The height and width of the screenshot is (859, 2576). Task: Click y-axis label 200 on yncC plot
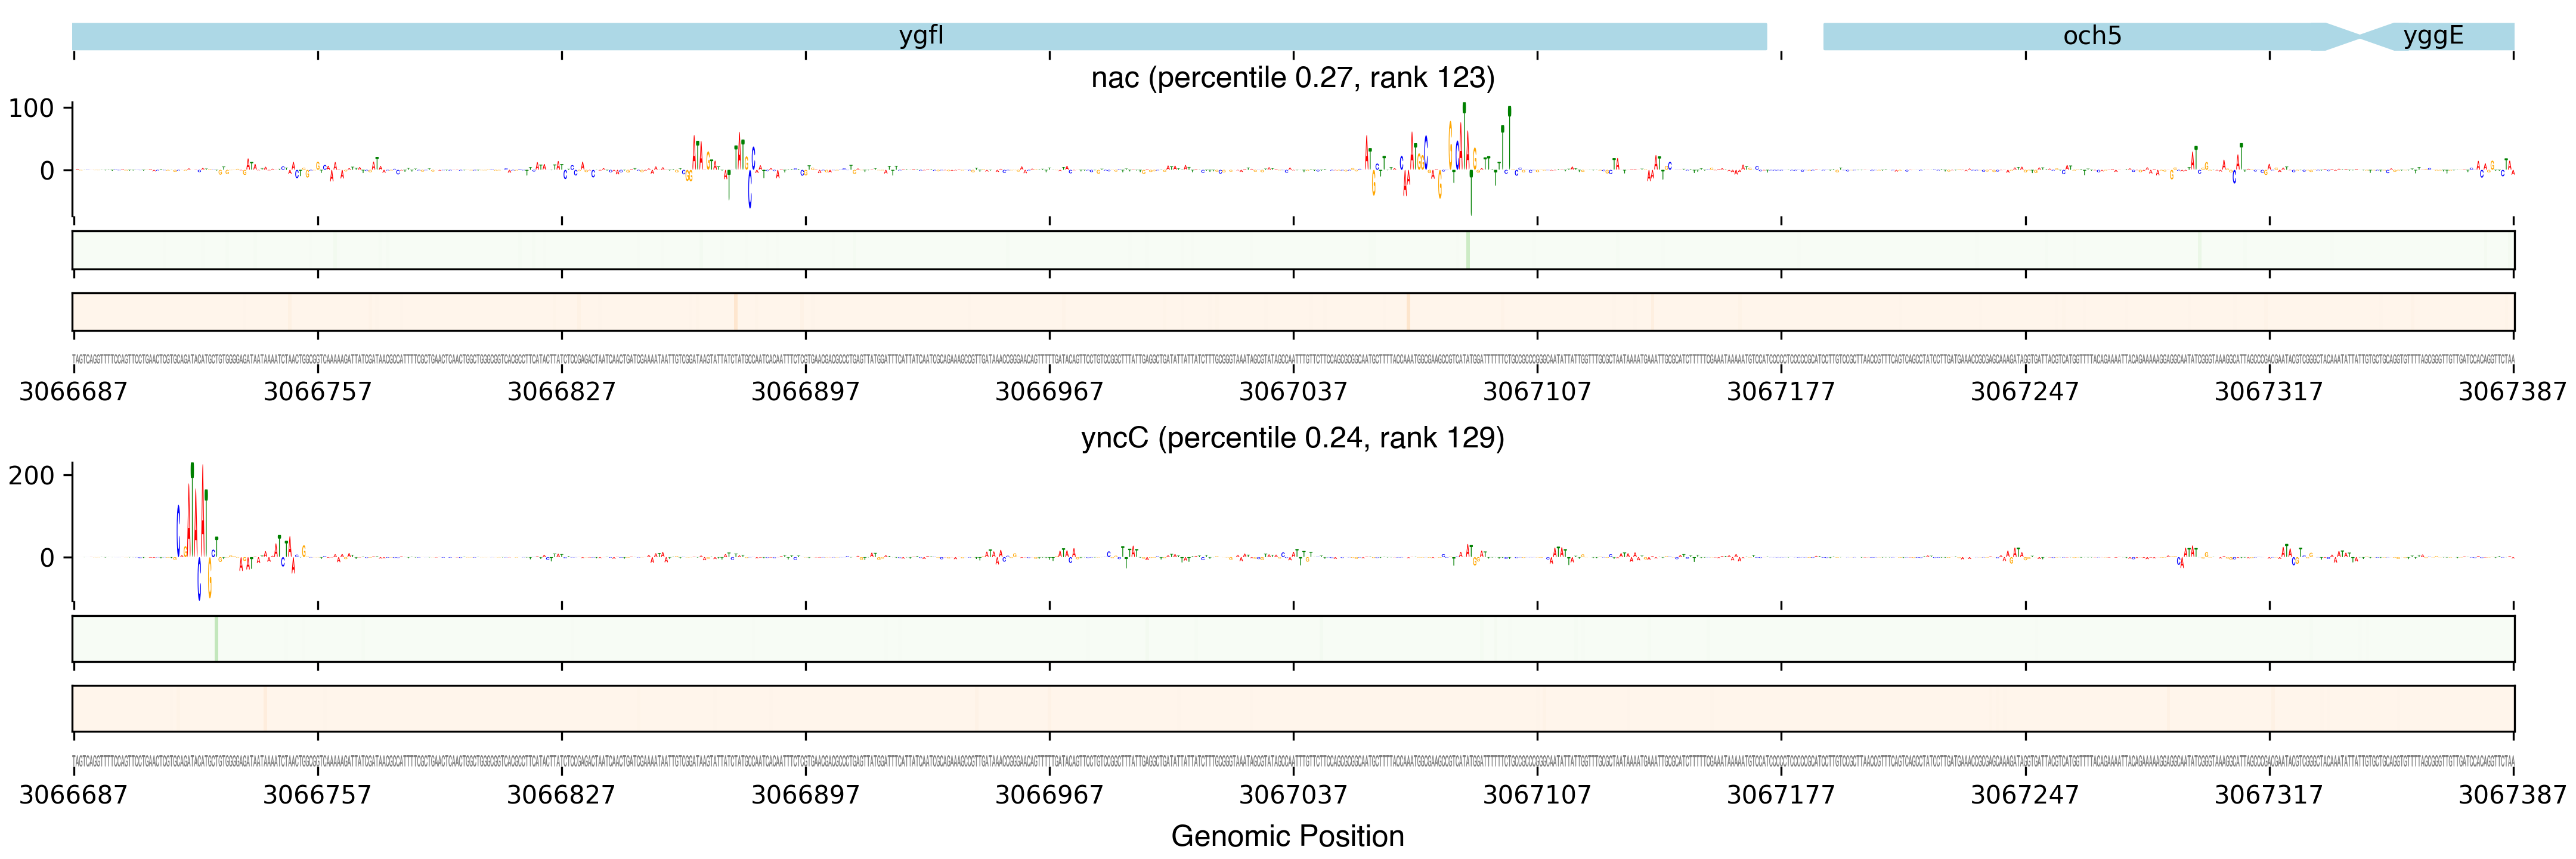pos(31,476)
